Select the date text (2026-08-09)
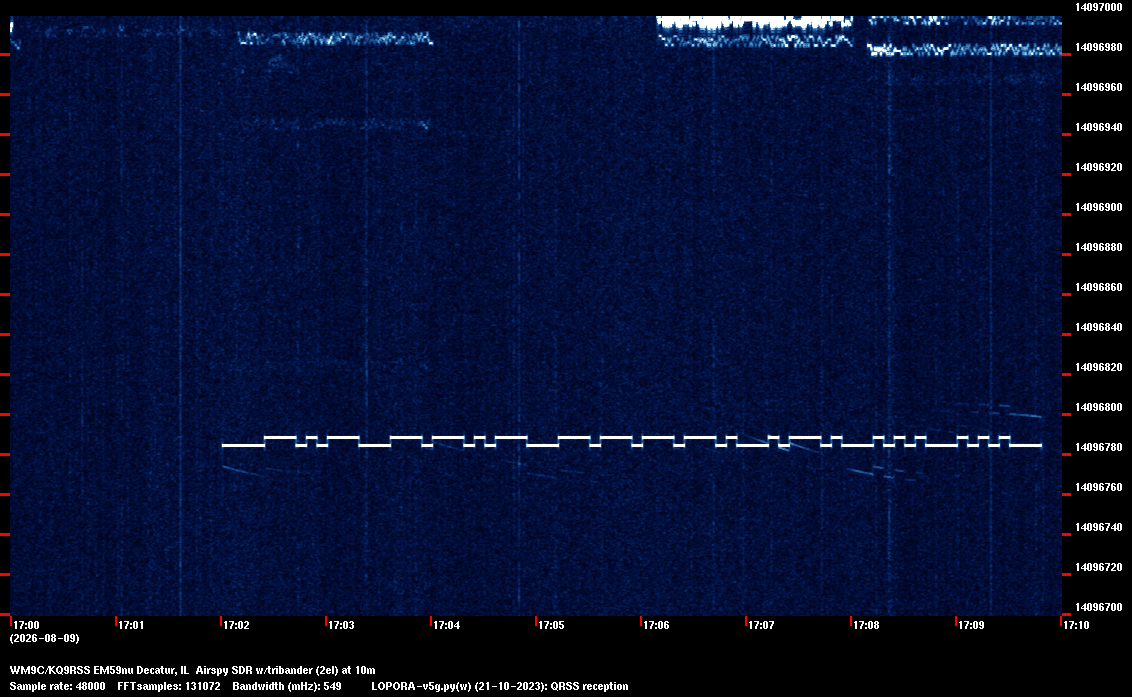Screen dimensions: 1132x697 click(x=45, y=638)
